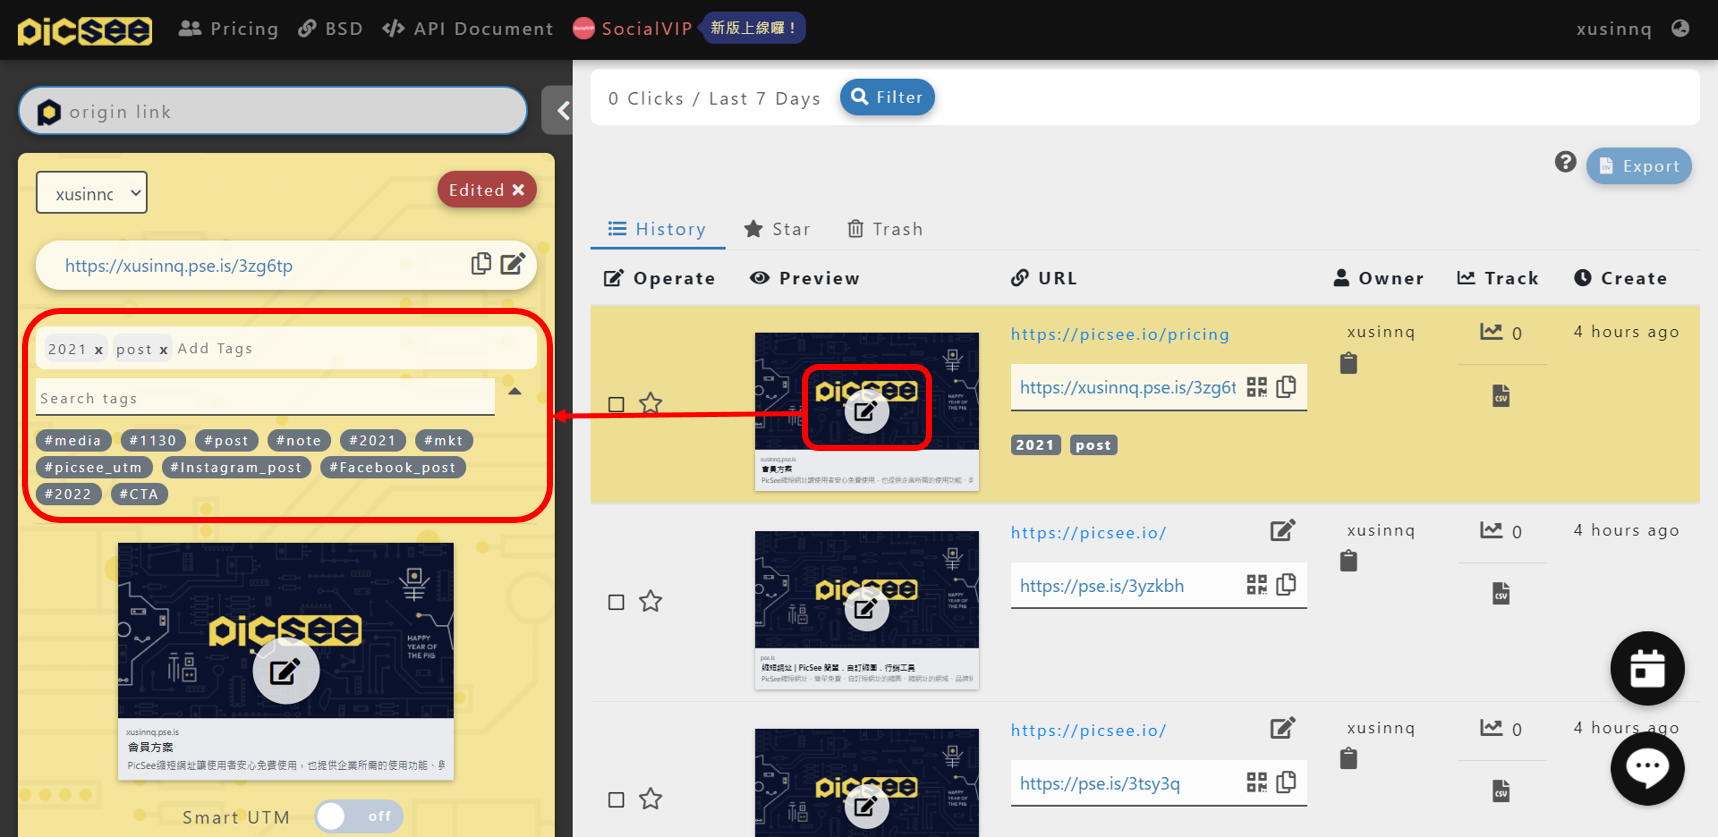
Task: Add the #picsee_utm tag
Action: click(x=94, y=467)
